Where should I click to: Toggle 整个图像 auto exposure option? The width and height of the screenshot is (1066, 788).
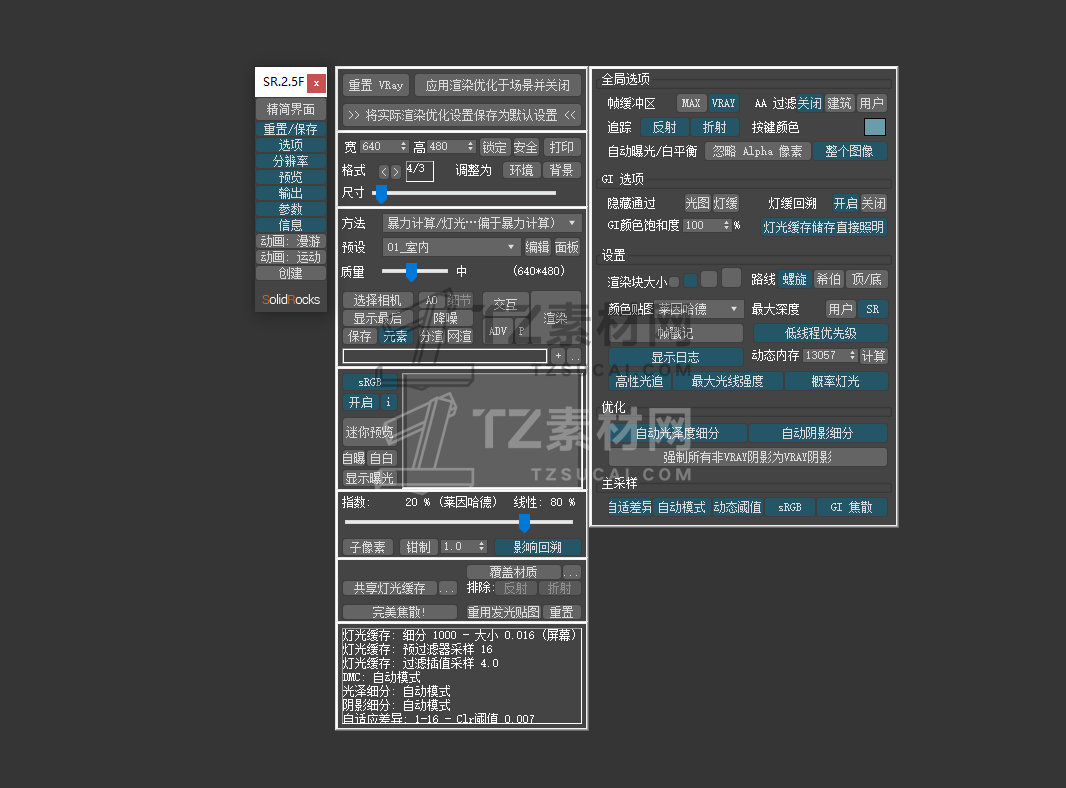coord(849,151)
